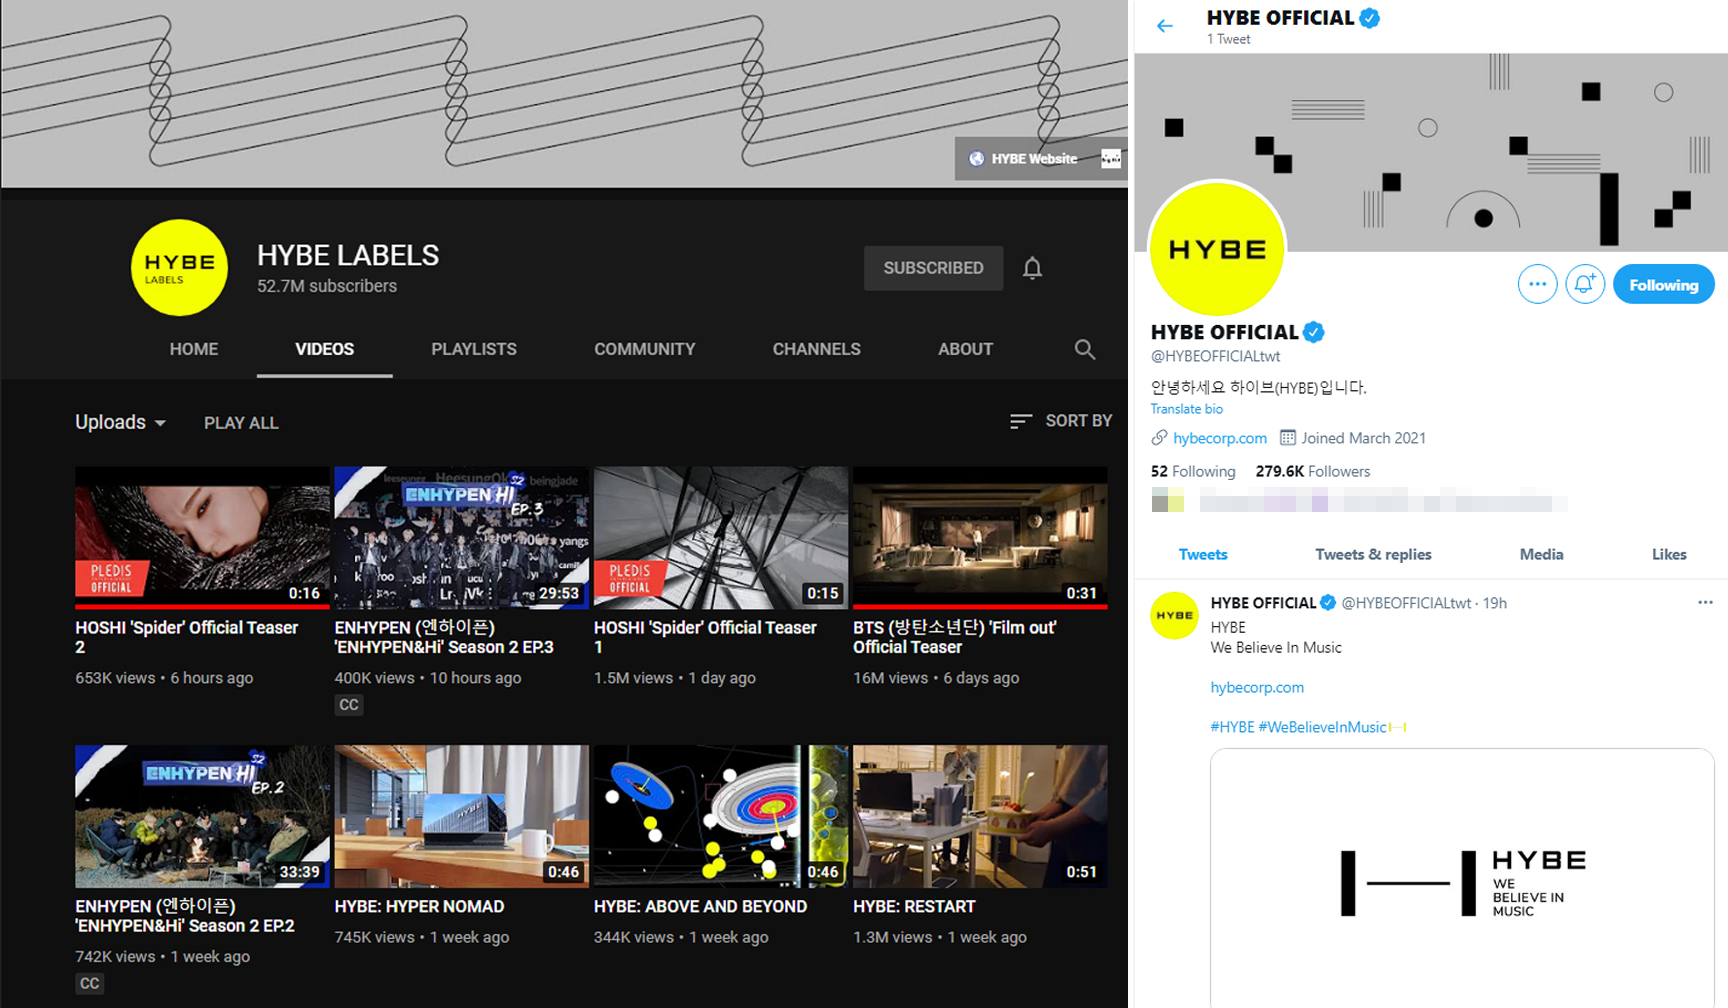Image resolution: width=1728 pixels, height=1008 pixels.
Task: Click the globe icon on HYBE Website link
Action: 976,158
